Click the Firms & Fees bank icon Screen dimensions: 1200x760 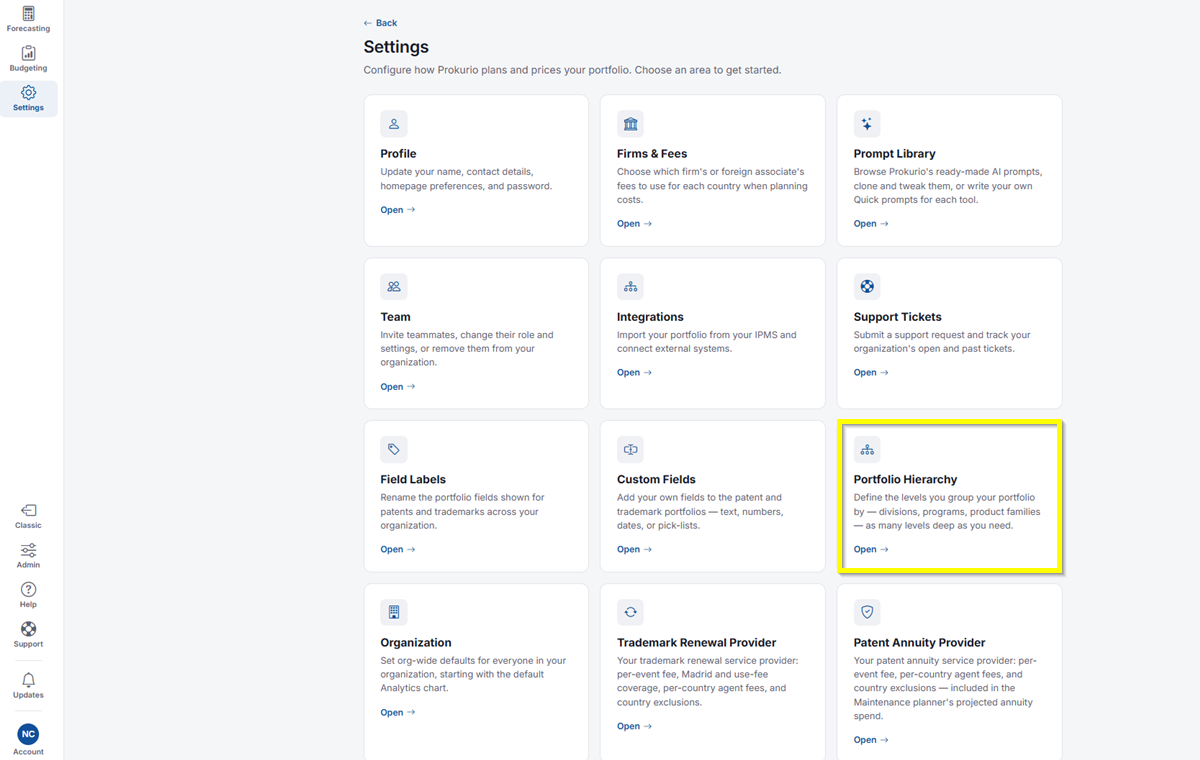point(630,124)
